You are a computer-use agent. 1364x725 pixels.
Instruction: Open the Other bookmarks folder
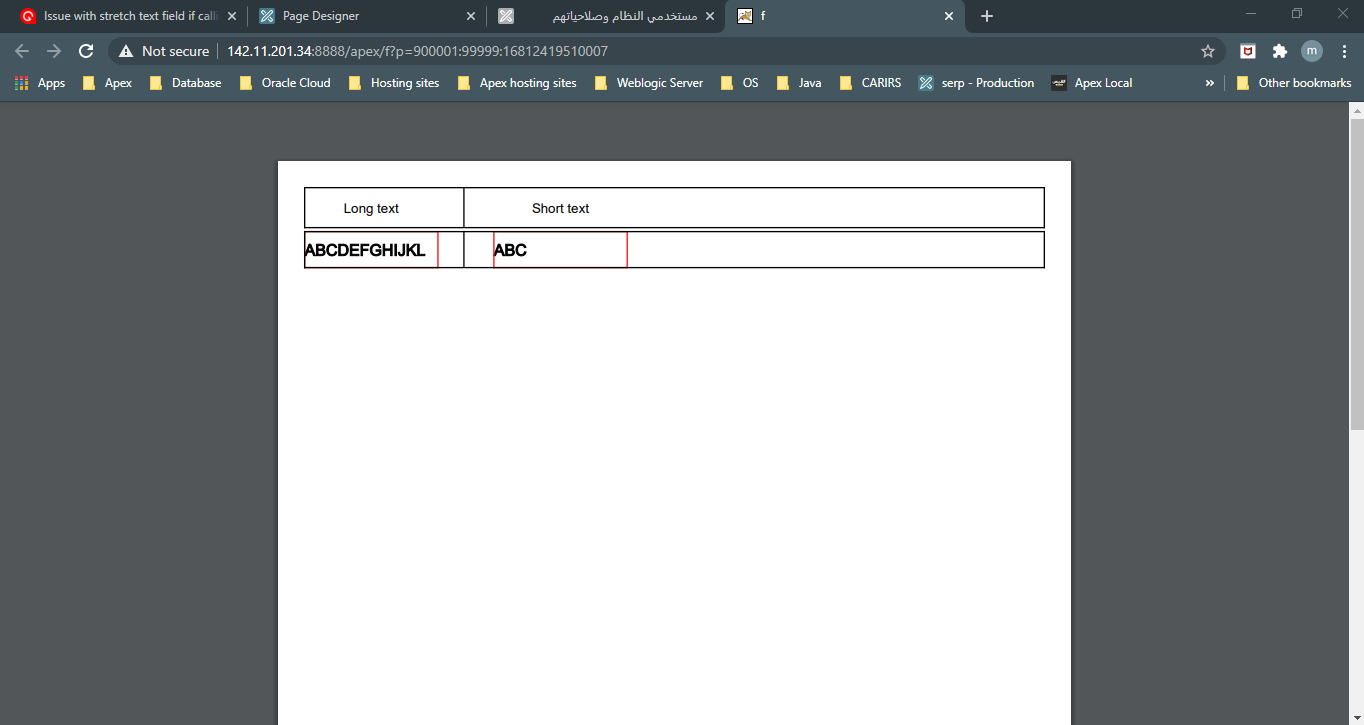tap(1294, 83)
